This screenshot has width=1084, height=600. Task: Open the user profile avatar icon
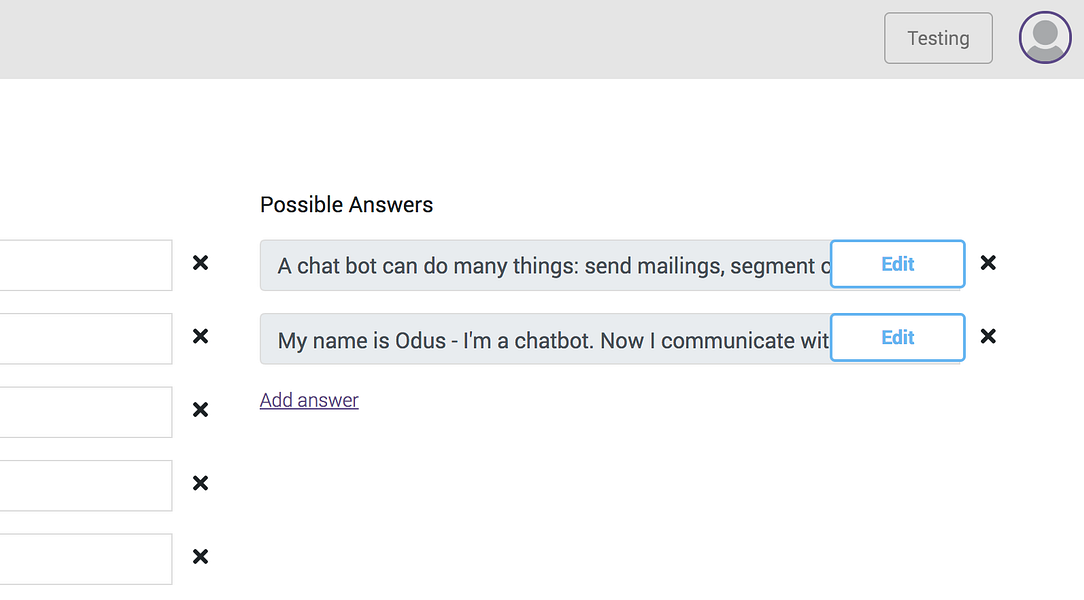(x=1045, y=37)
